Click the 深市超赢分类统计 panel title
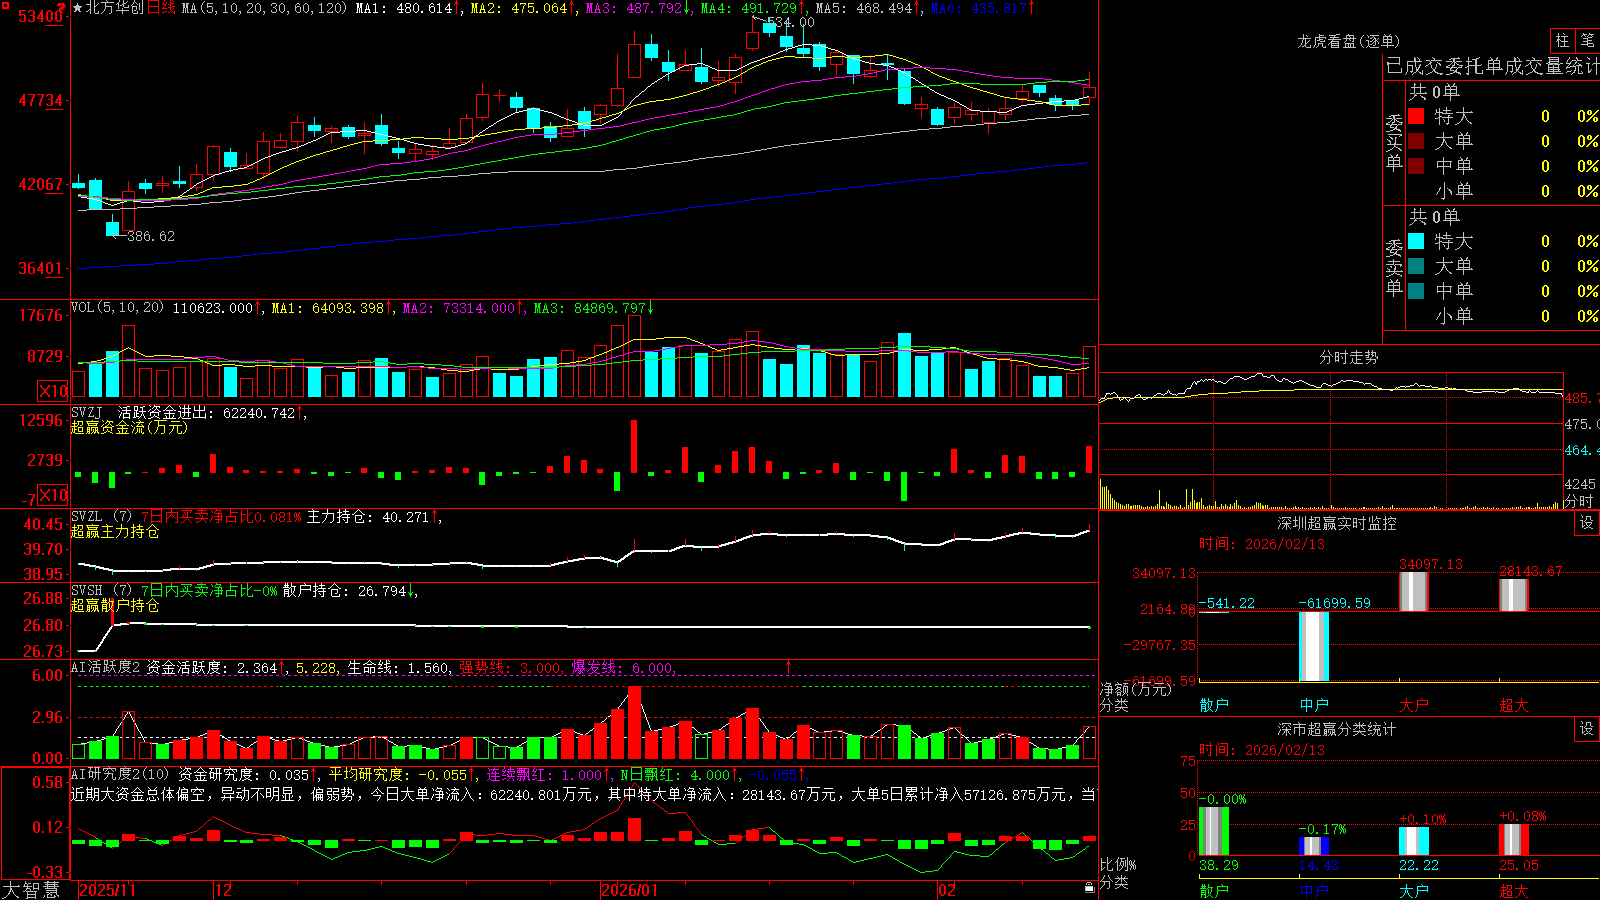Screen dimensions: 1600x900 (x=1336, y=729)
